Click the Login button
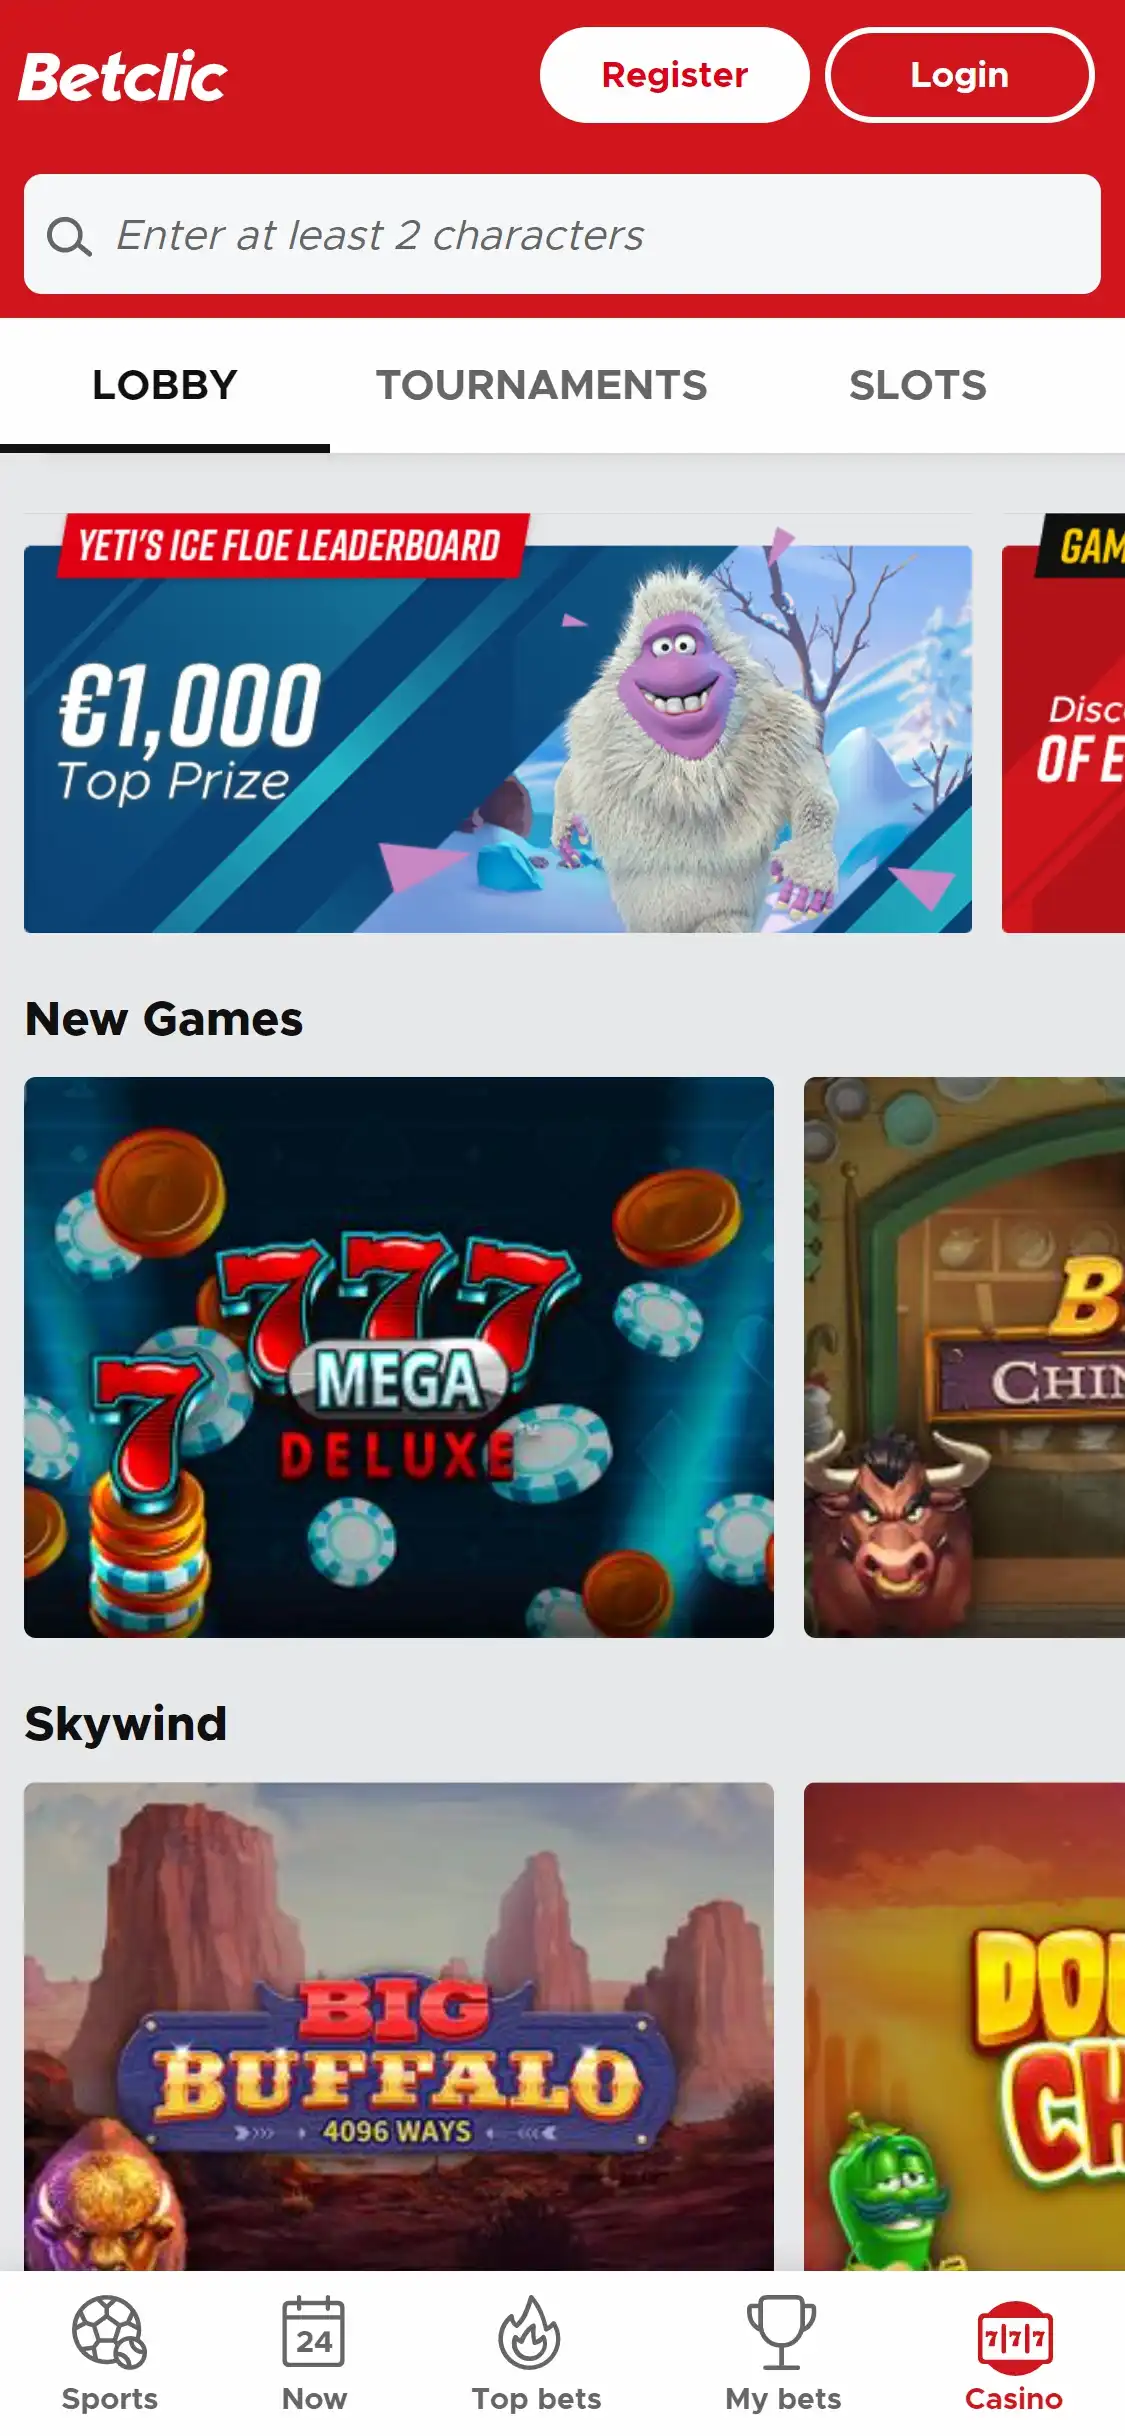This screenshot has height=2436, width=1125. point(960,75)
